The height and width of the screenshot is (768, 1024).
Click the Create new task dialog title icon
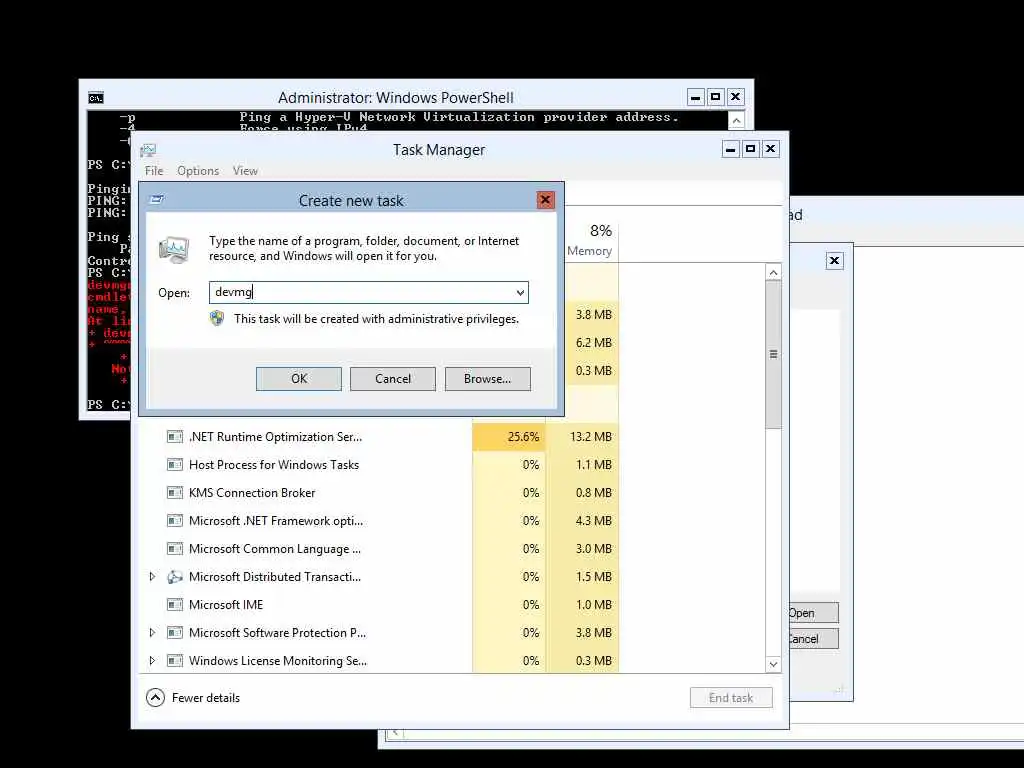coord(157,200)
